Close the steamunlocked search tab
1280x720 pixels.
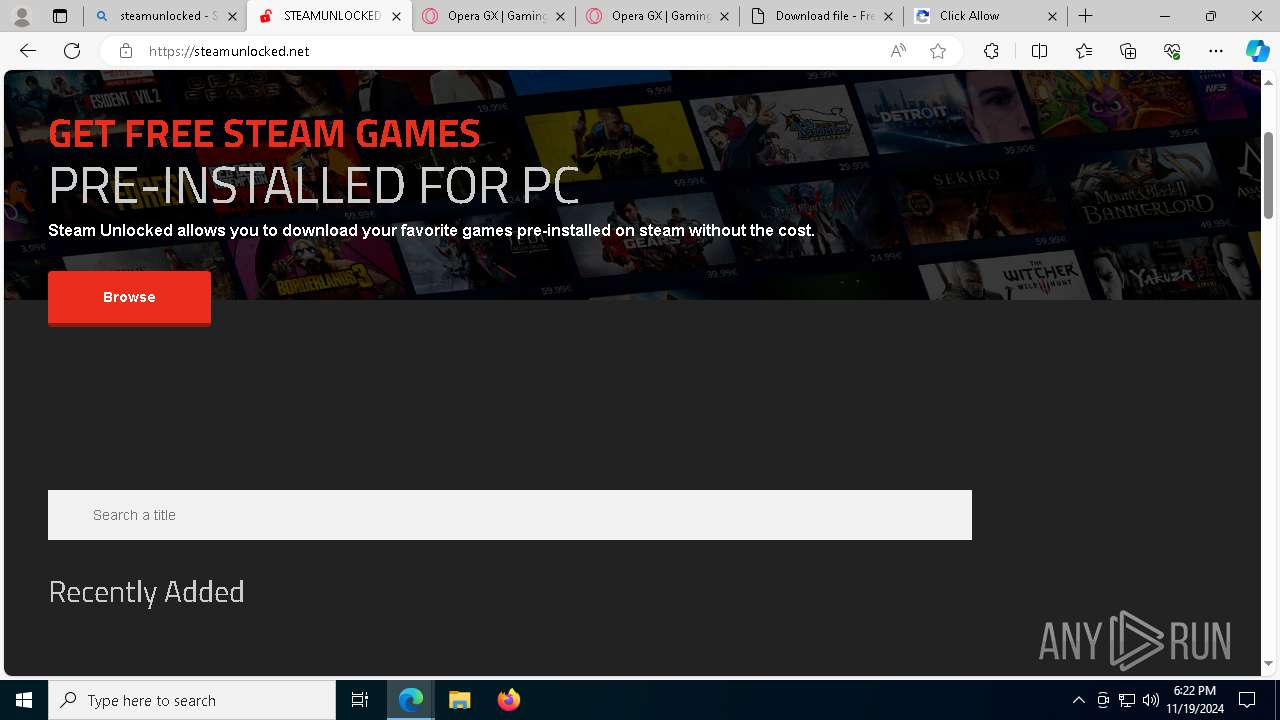(231, 16)
